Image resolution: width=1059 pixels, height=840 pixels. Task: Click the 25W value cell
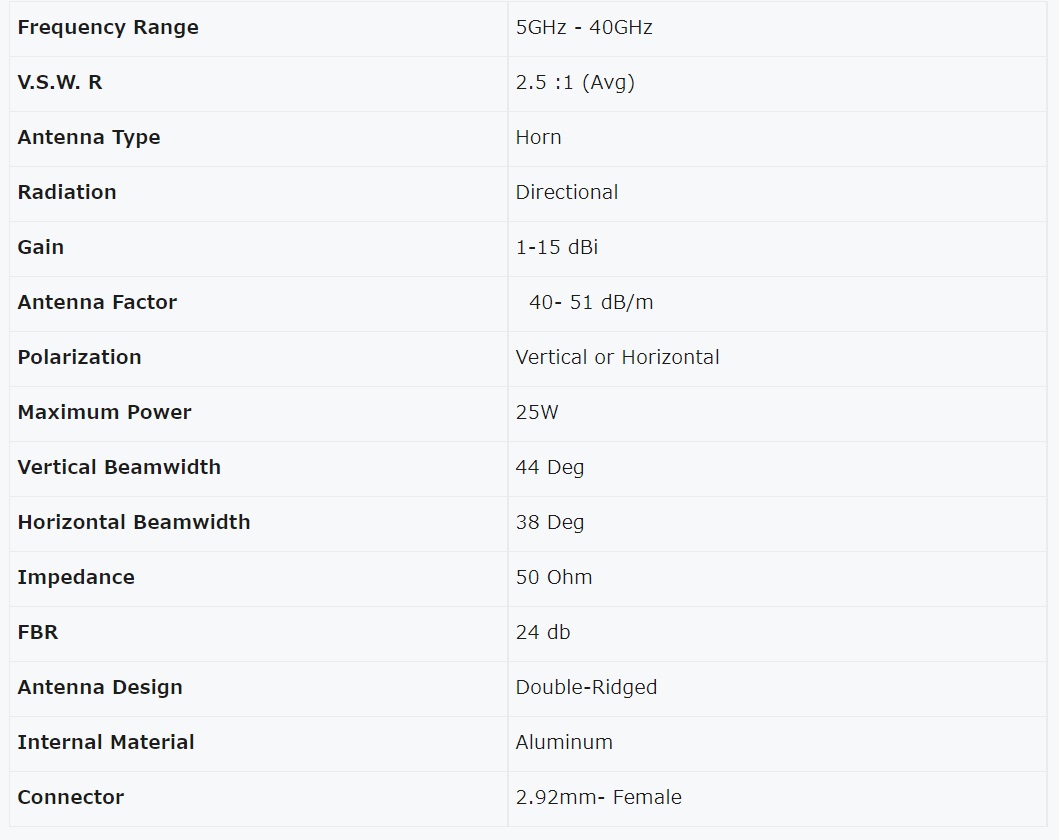(x=537, y=413)
